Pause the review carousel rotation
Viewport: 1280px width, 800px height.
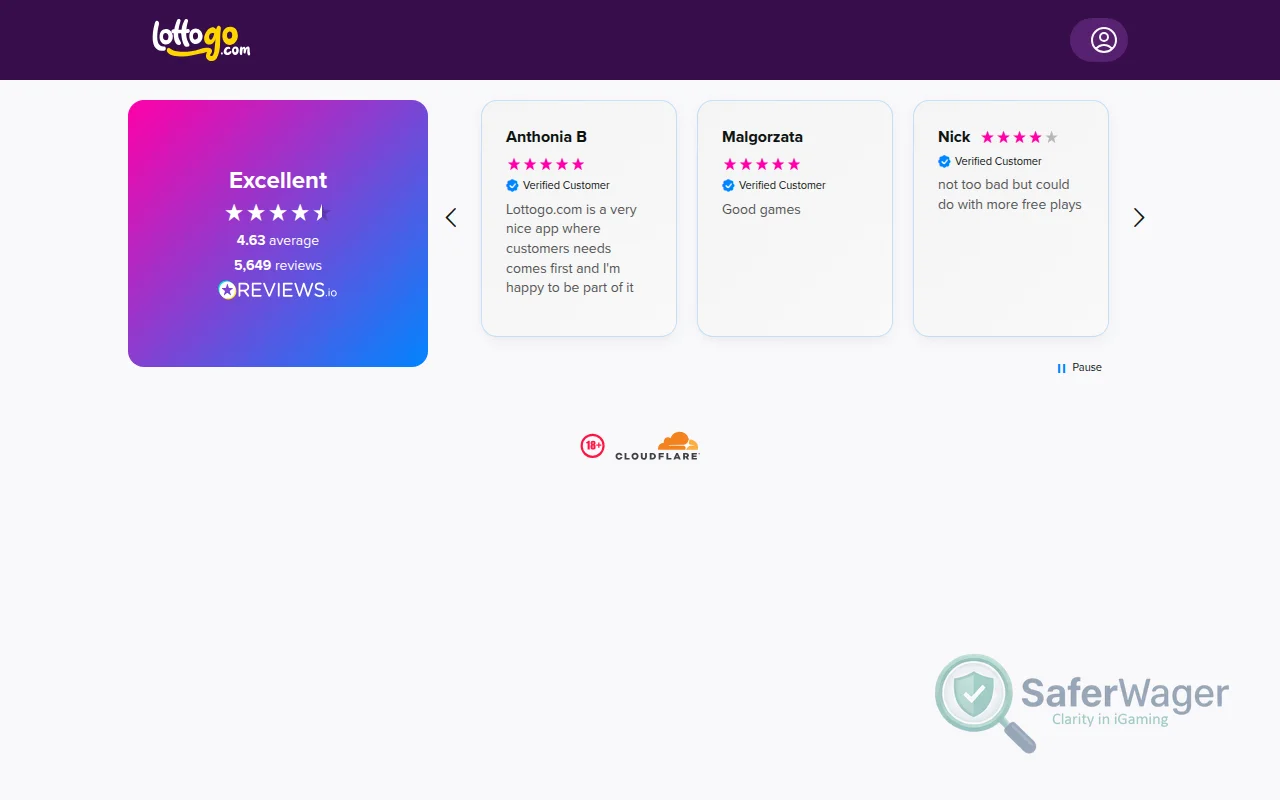(1079, 367)
